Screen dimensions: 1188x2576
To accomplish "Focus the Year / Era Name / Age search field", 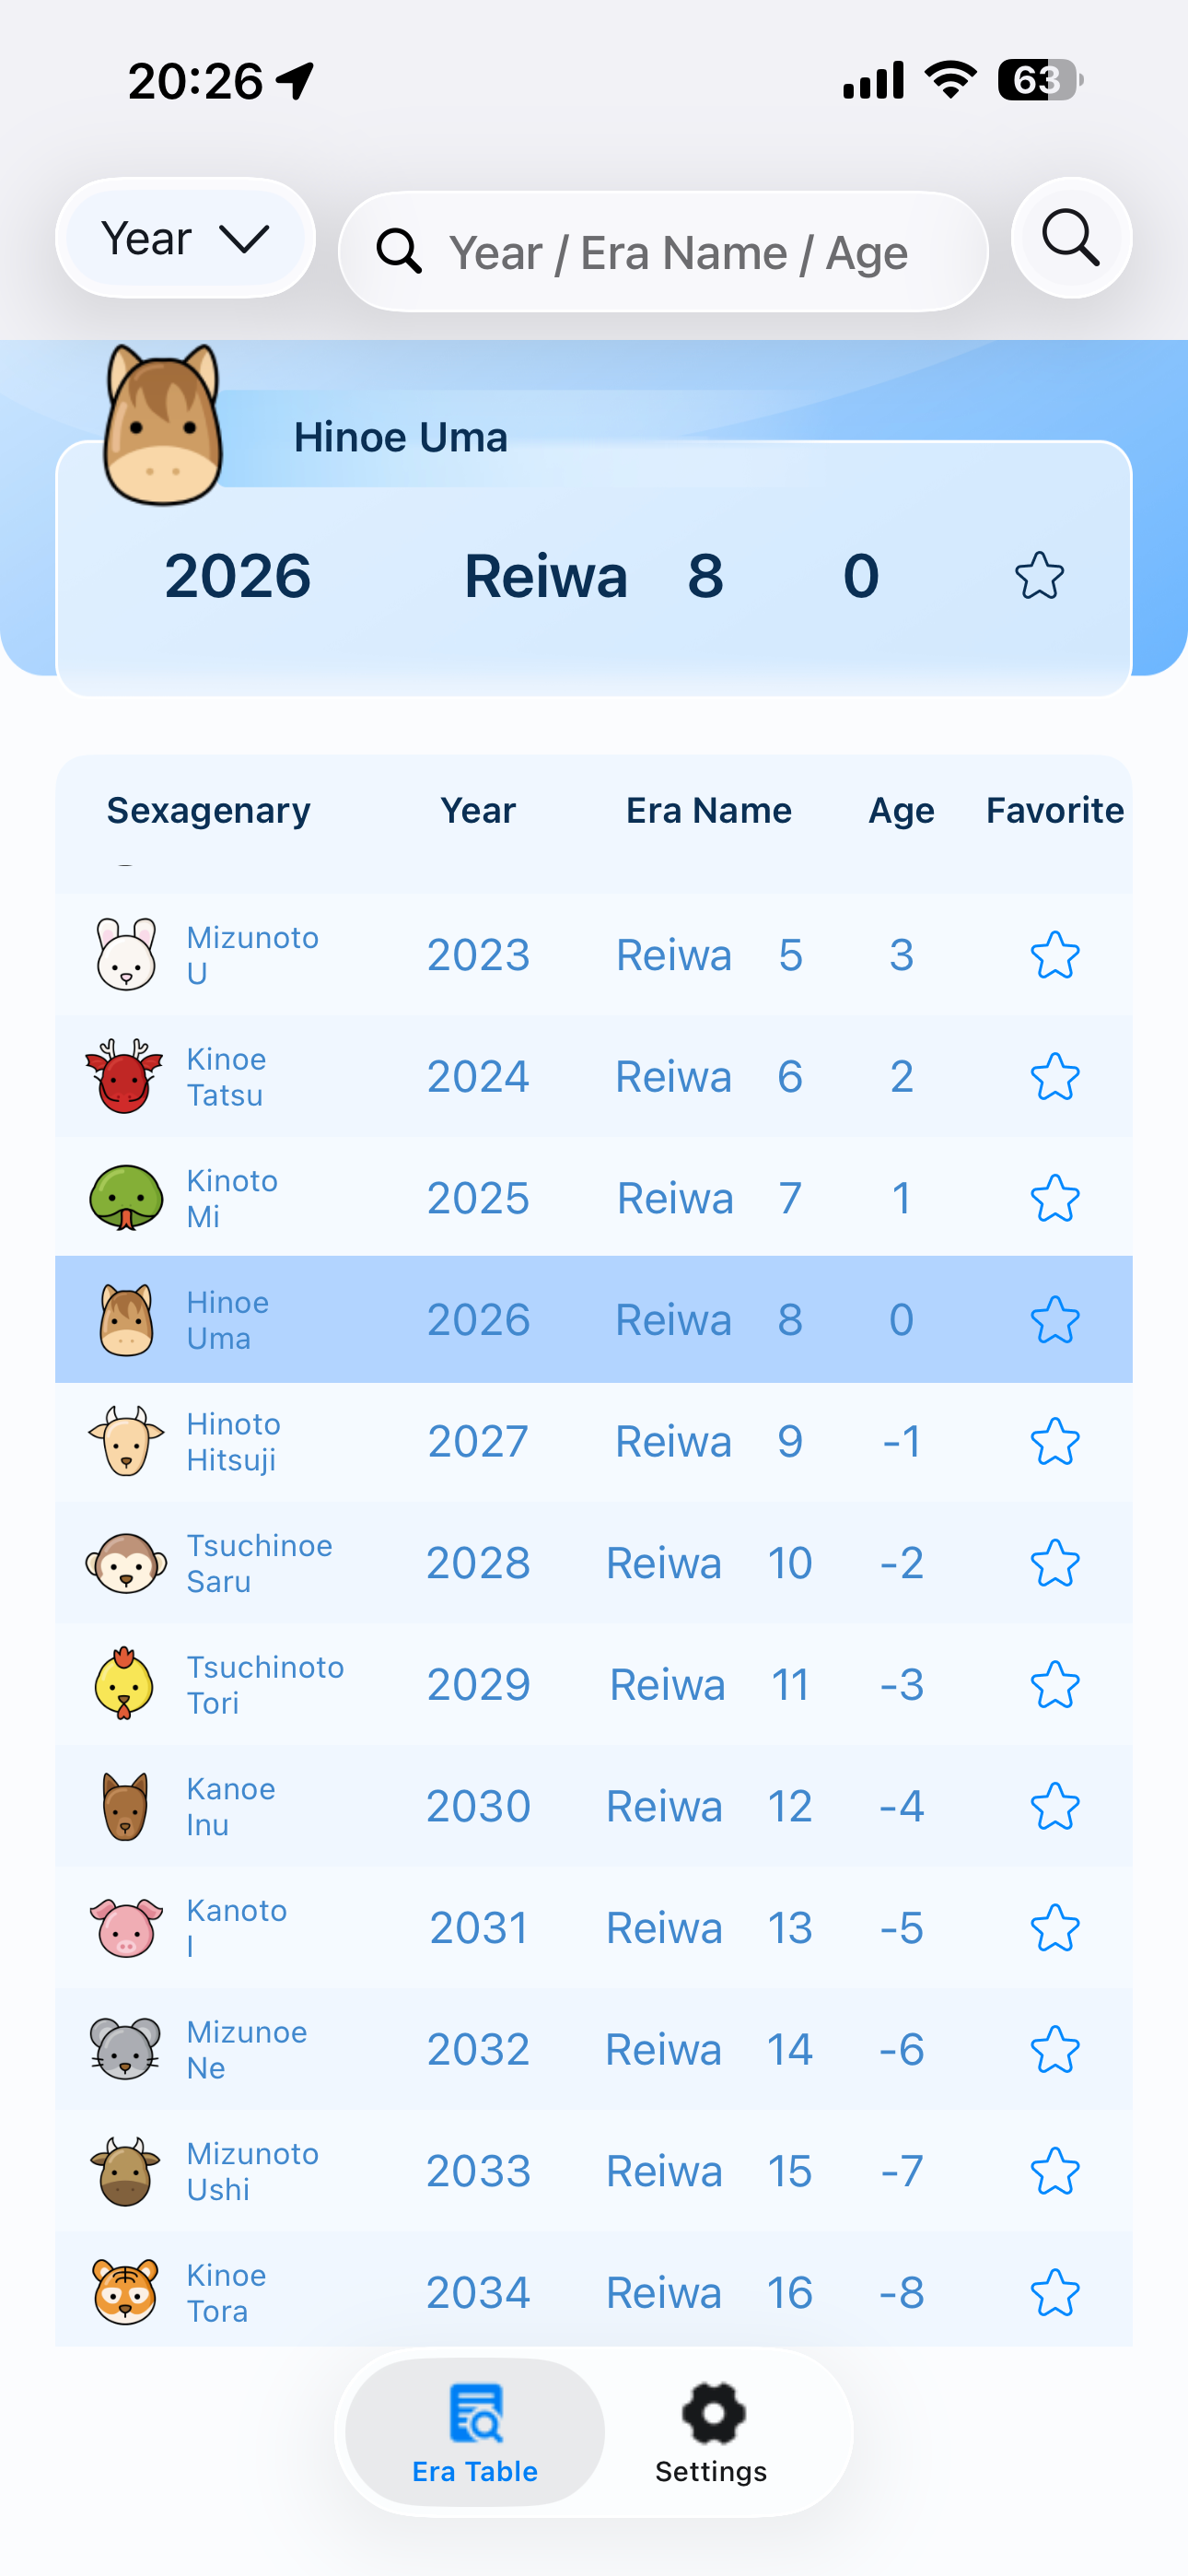I will click(663, 252).
